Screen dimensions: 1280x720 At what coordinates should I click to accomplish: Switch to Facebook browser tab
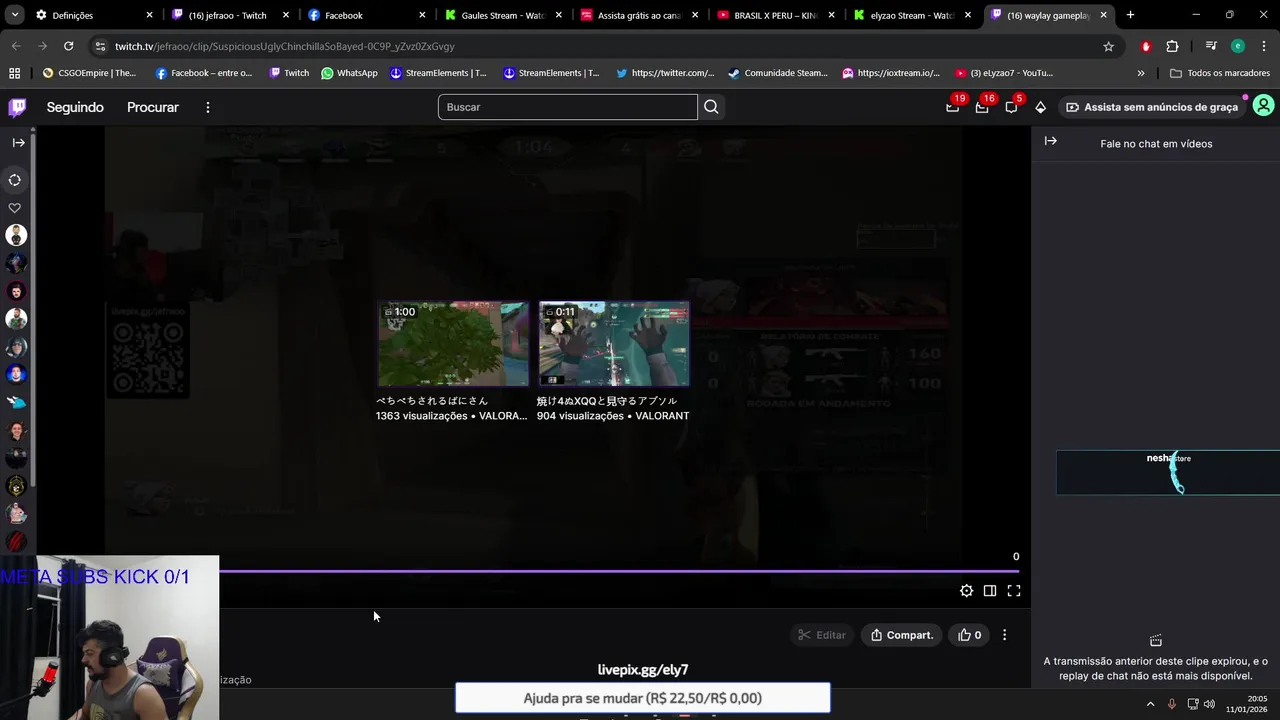coord(365,15)
